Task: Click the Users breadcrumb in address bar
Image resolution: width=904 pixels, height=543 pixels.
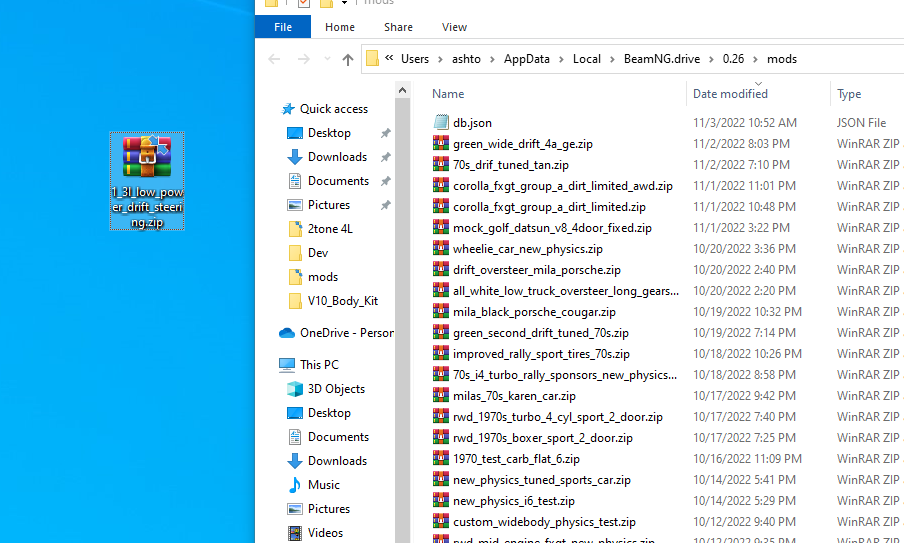Action: [415, 59]
